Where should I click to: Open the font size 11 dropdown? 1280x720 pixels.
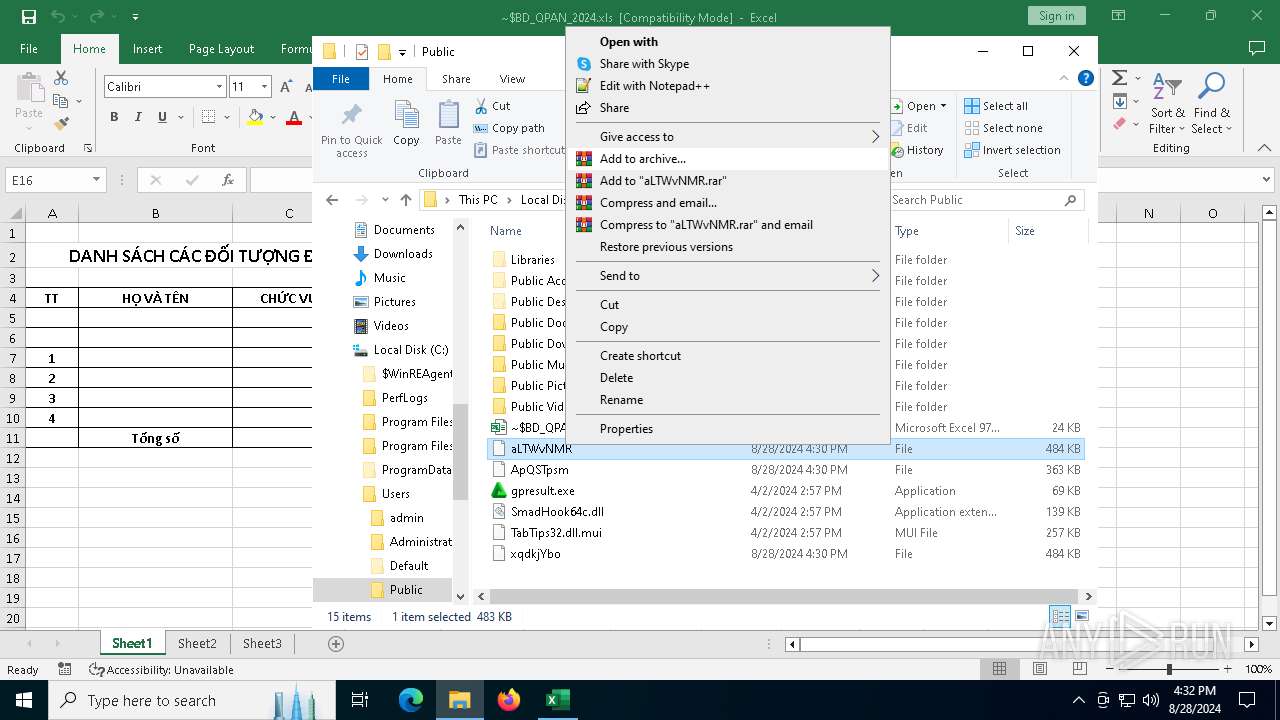click(264, 87)
